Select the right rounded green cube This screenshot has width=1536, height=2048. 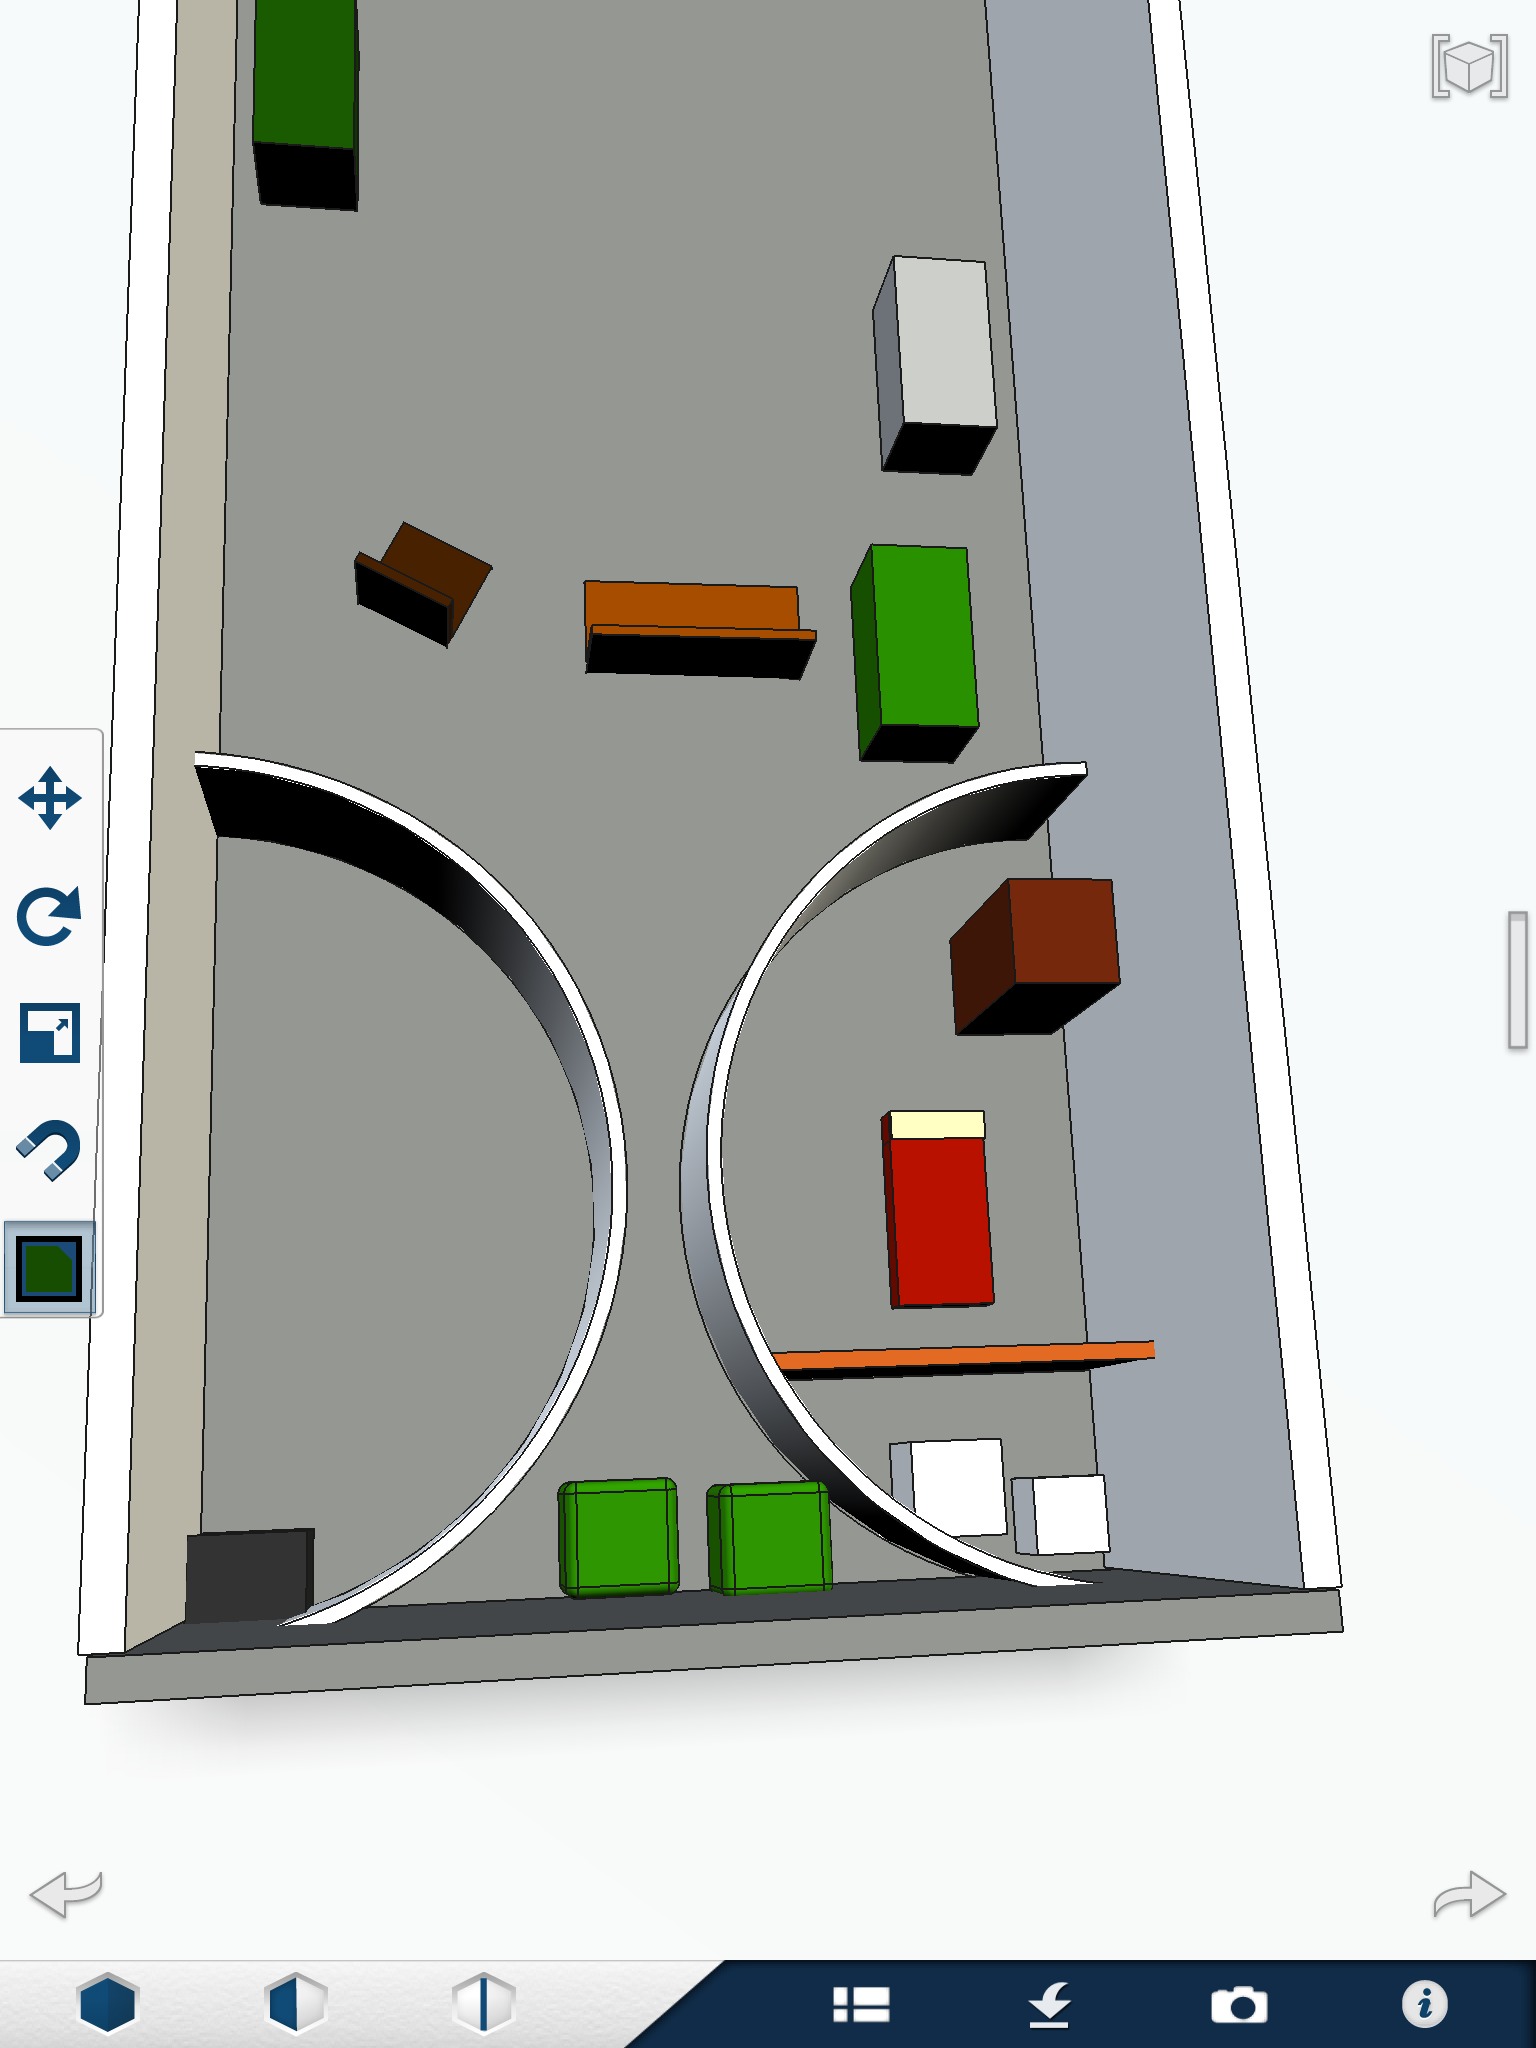click(769, 1537)
